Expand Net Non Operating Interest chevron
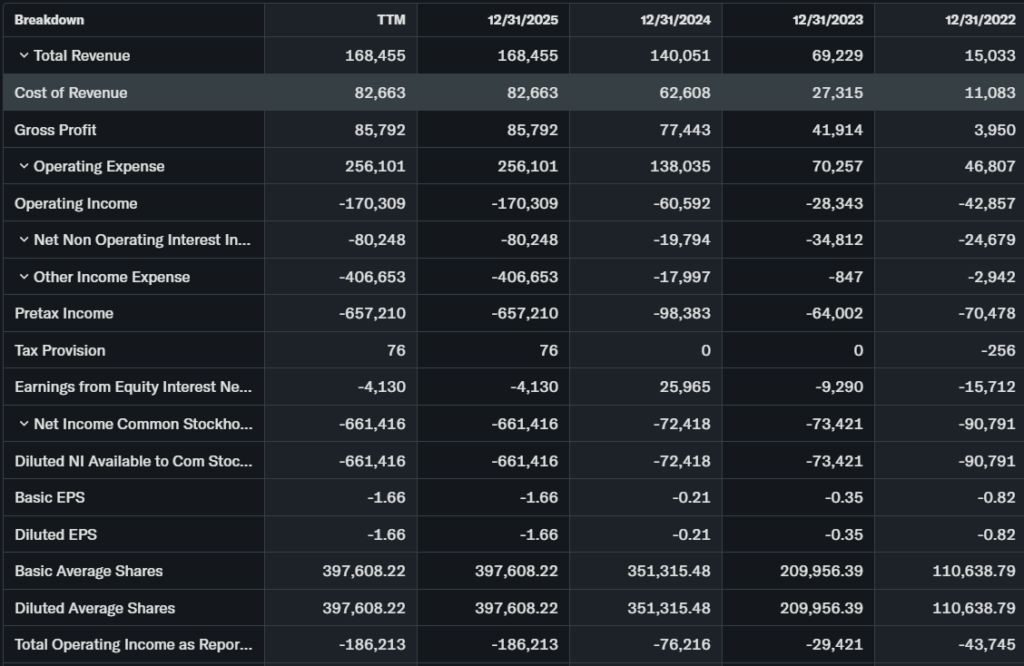This screenshot has width=1024, height=666. 23,240
